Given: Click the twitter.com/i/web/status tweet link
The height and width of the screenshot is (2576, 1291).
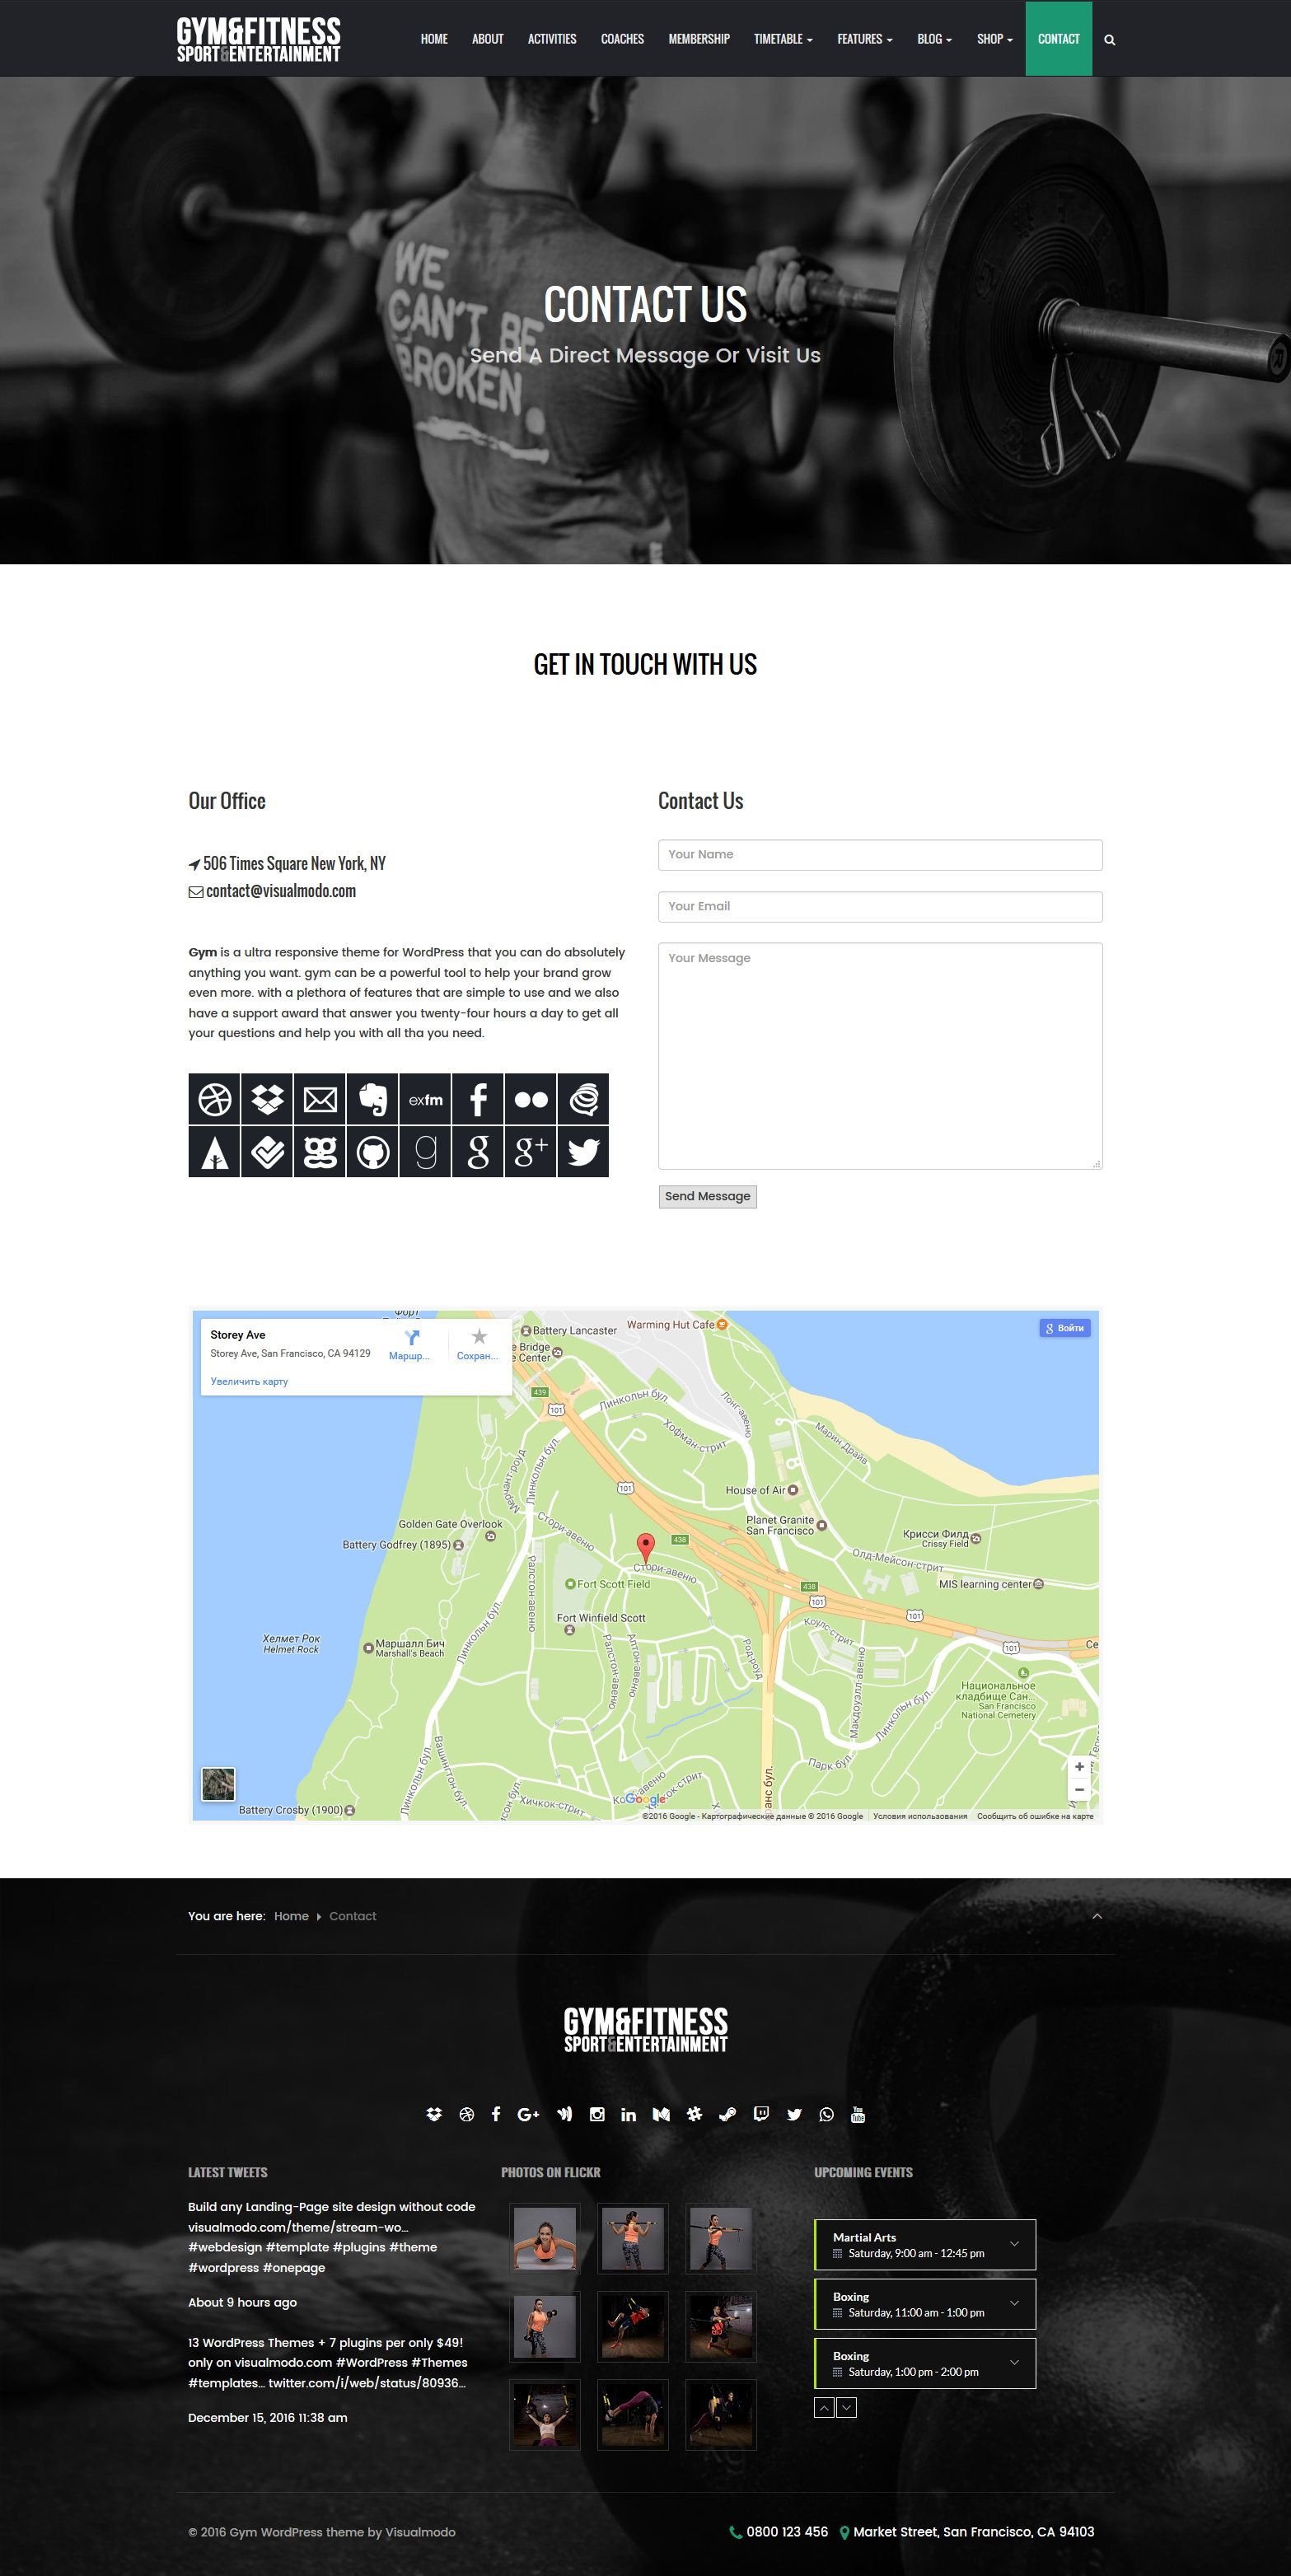Looking at the screenshot, I should point(366,2383).
